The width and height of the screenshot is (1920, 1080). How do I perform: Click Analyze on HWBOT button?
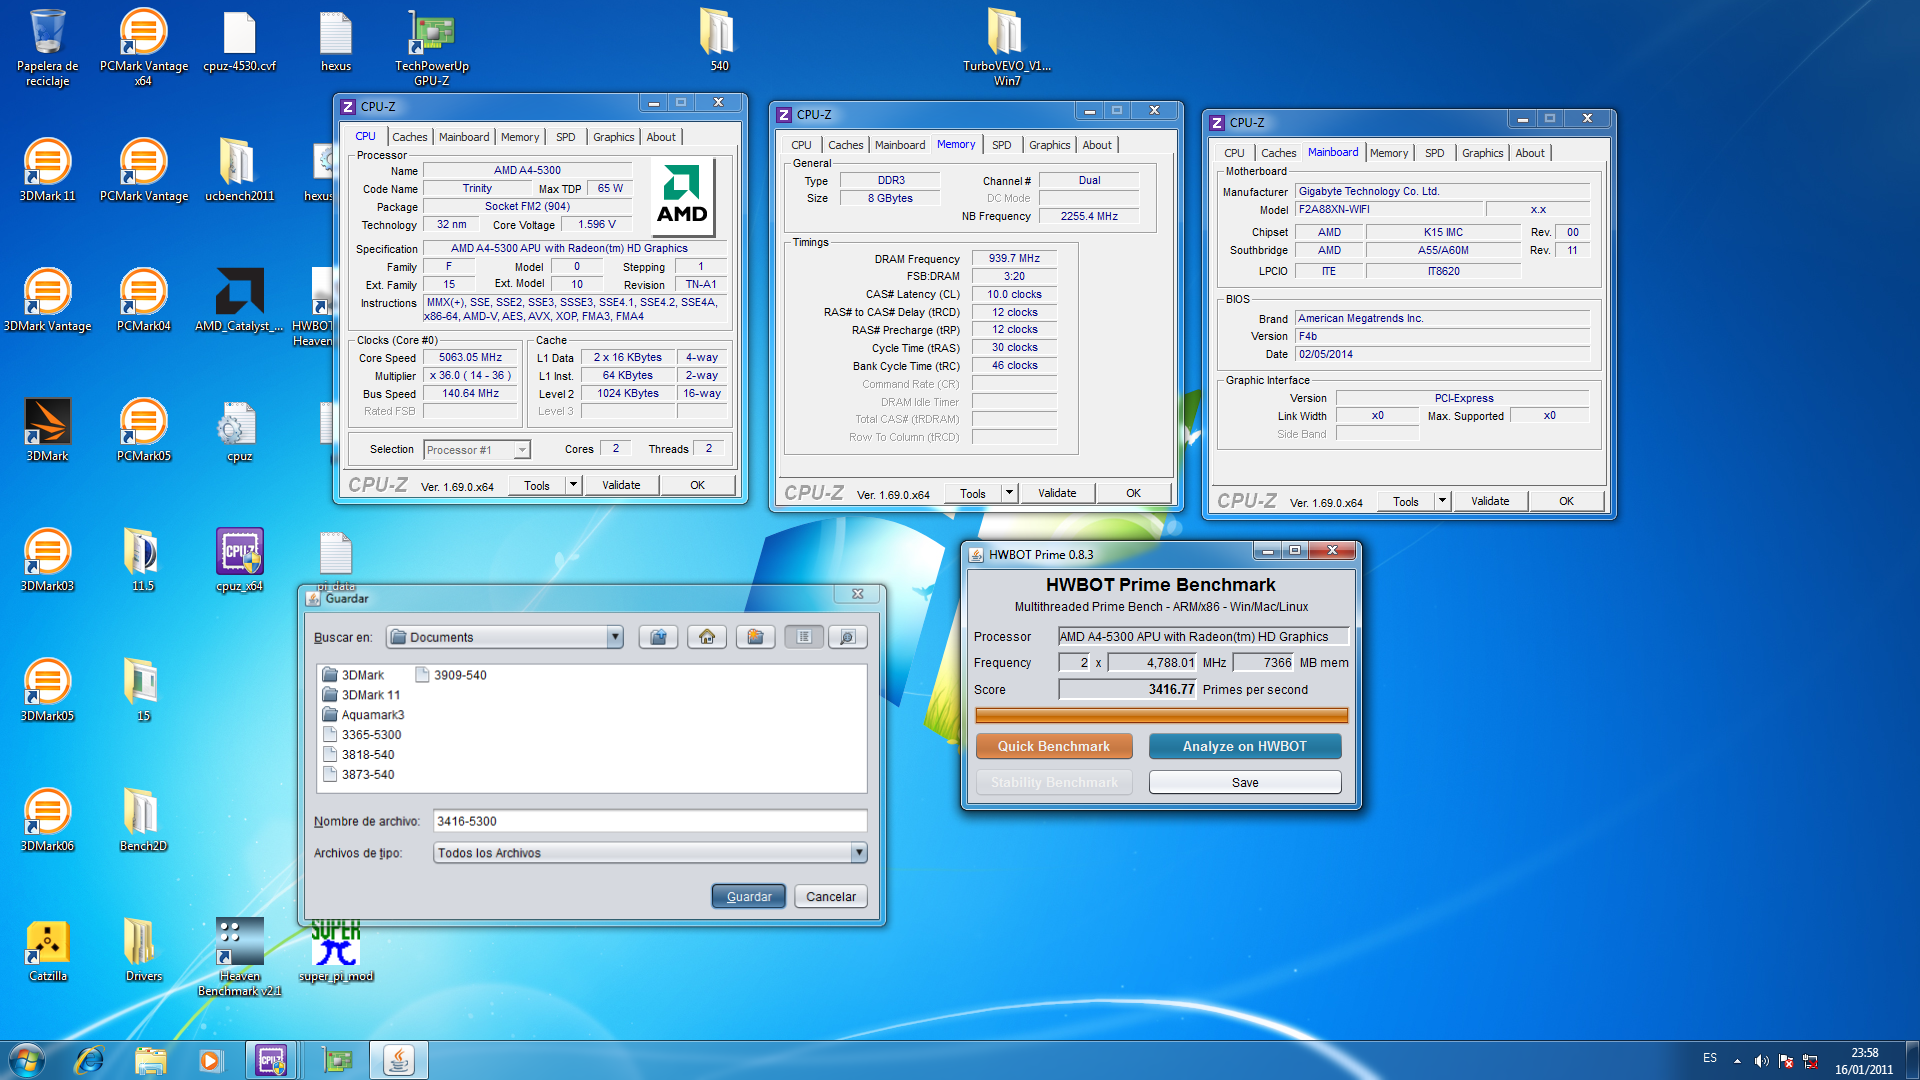tap(1245, 746)
